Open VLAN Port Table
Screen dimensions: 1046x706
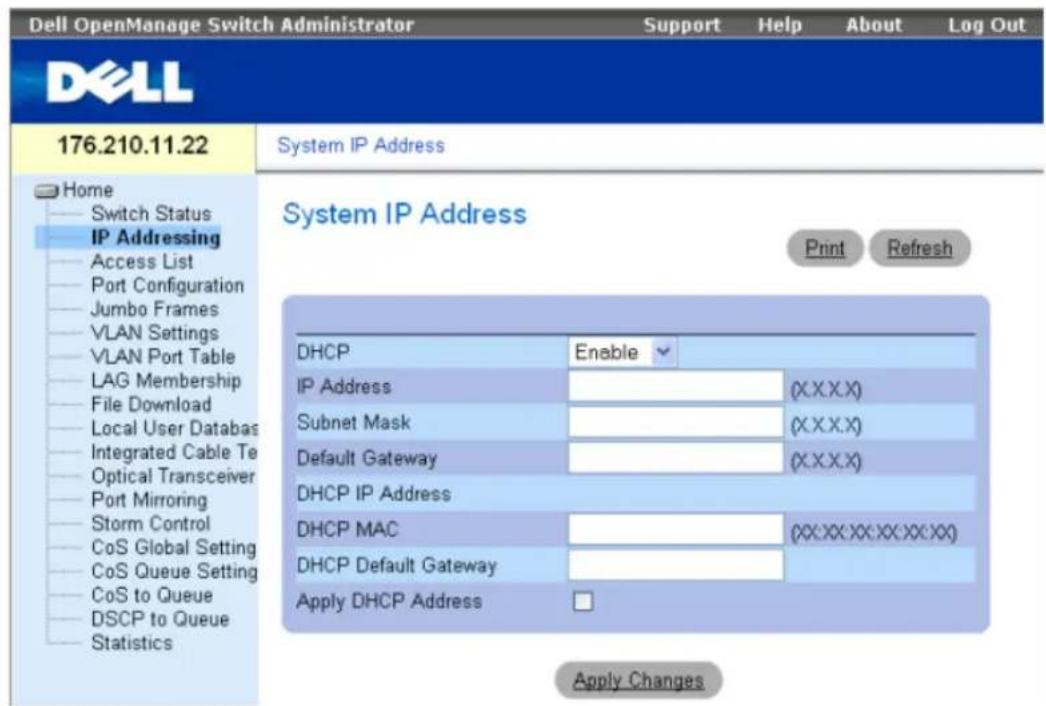point(163,357)
